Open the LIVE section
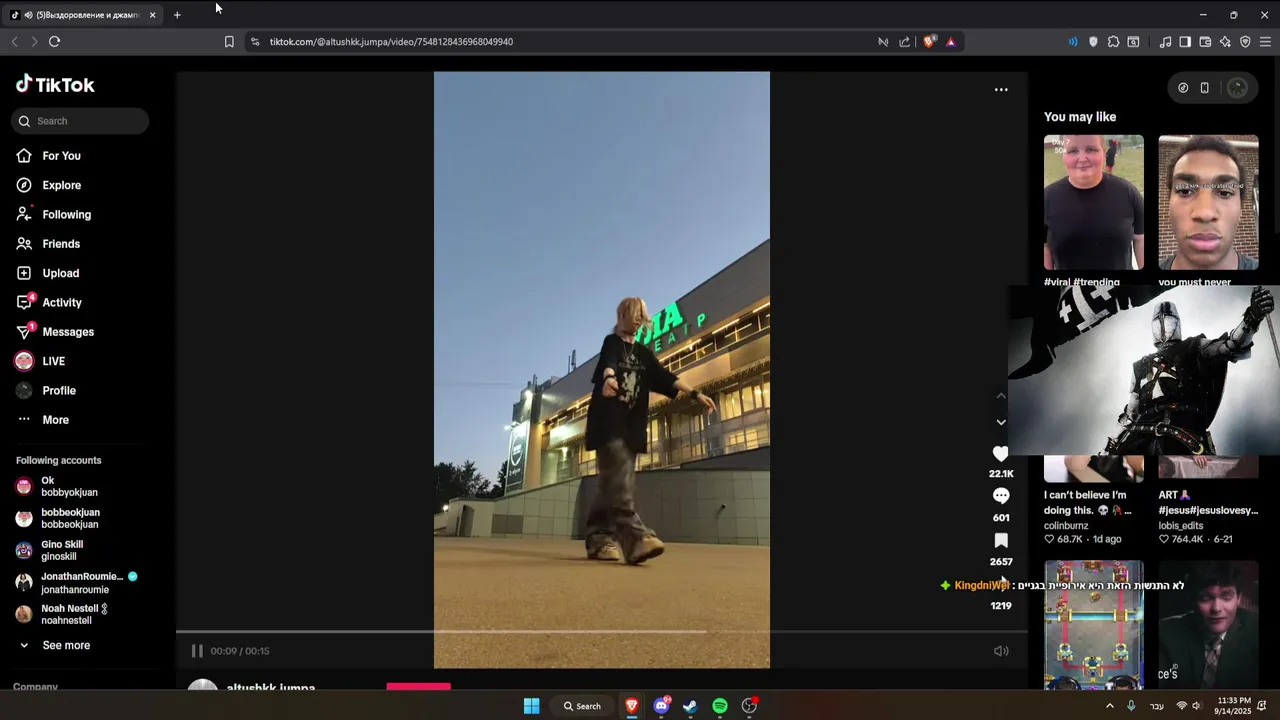The width and height of the screenshot is (1280, 720). coord(53,361)
